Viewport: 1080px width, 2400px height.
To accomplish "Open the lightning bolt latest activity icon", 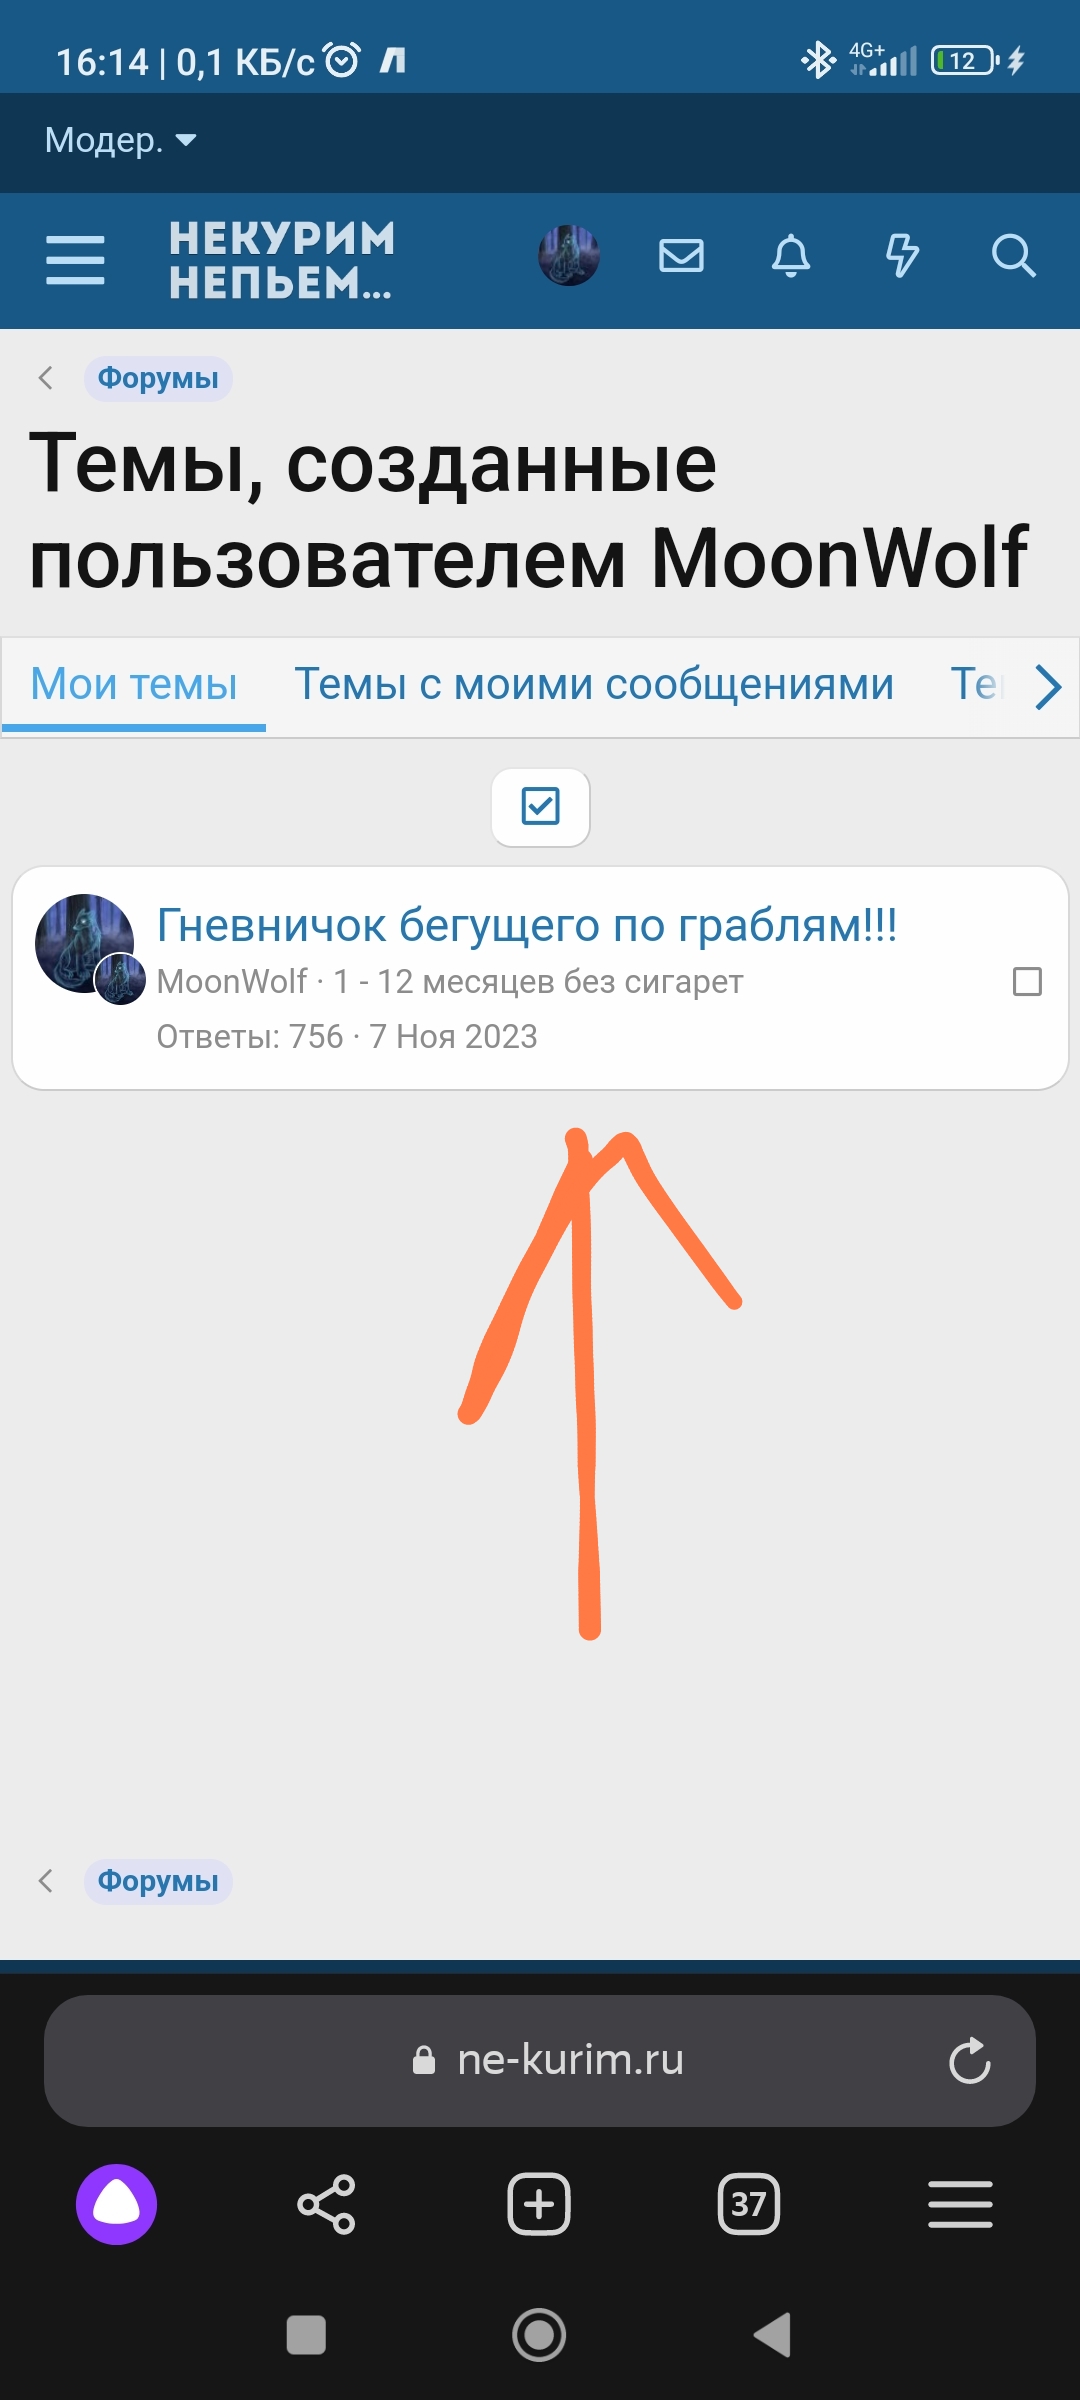I will 902,256.
